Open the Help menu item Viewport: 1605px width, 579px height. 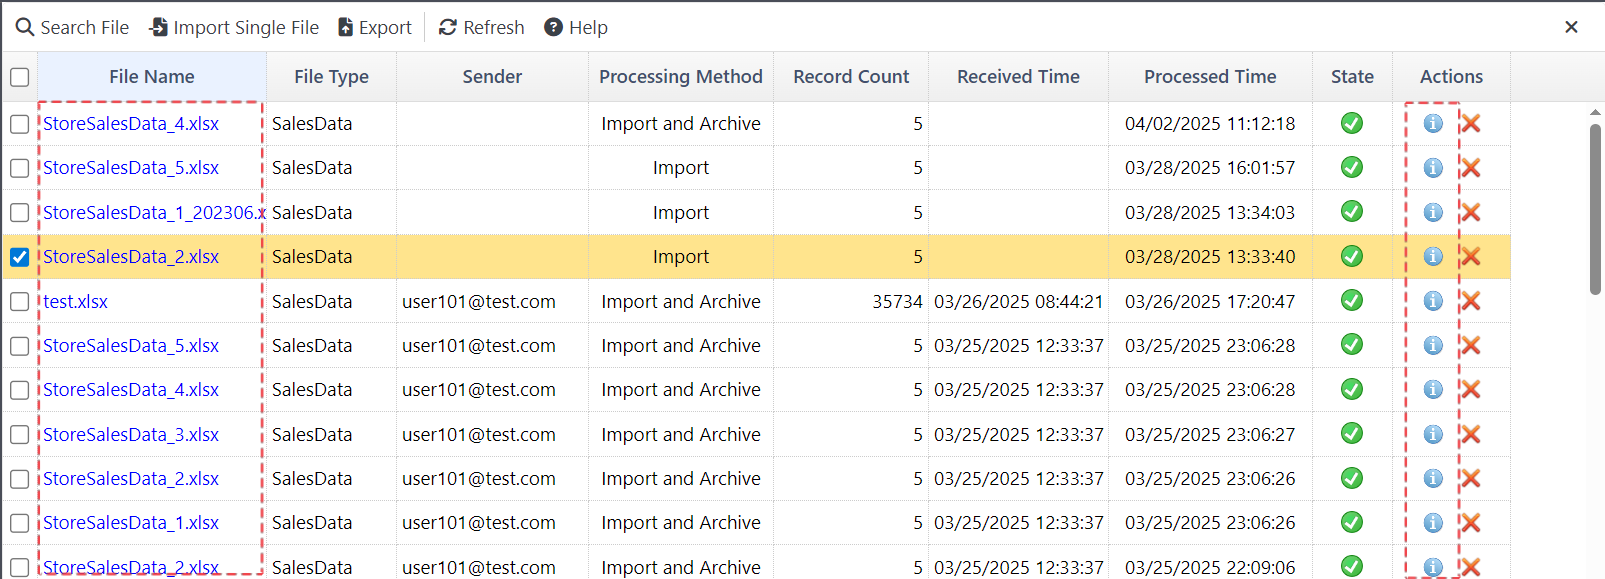576,27
